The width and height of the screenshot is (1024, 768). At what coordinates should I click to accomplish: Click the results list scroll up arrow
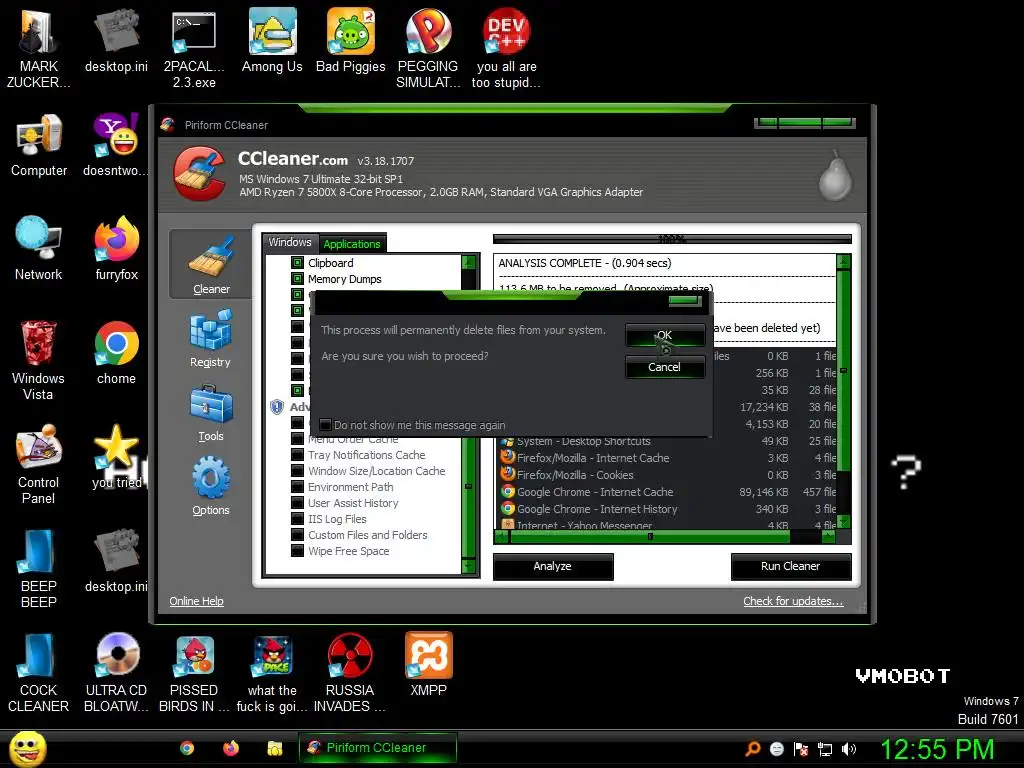(x=843, y=263)
